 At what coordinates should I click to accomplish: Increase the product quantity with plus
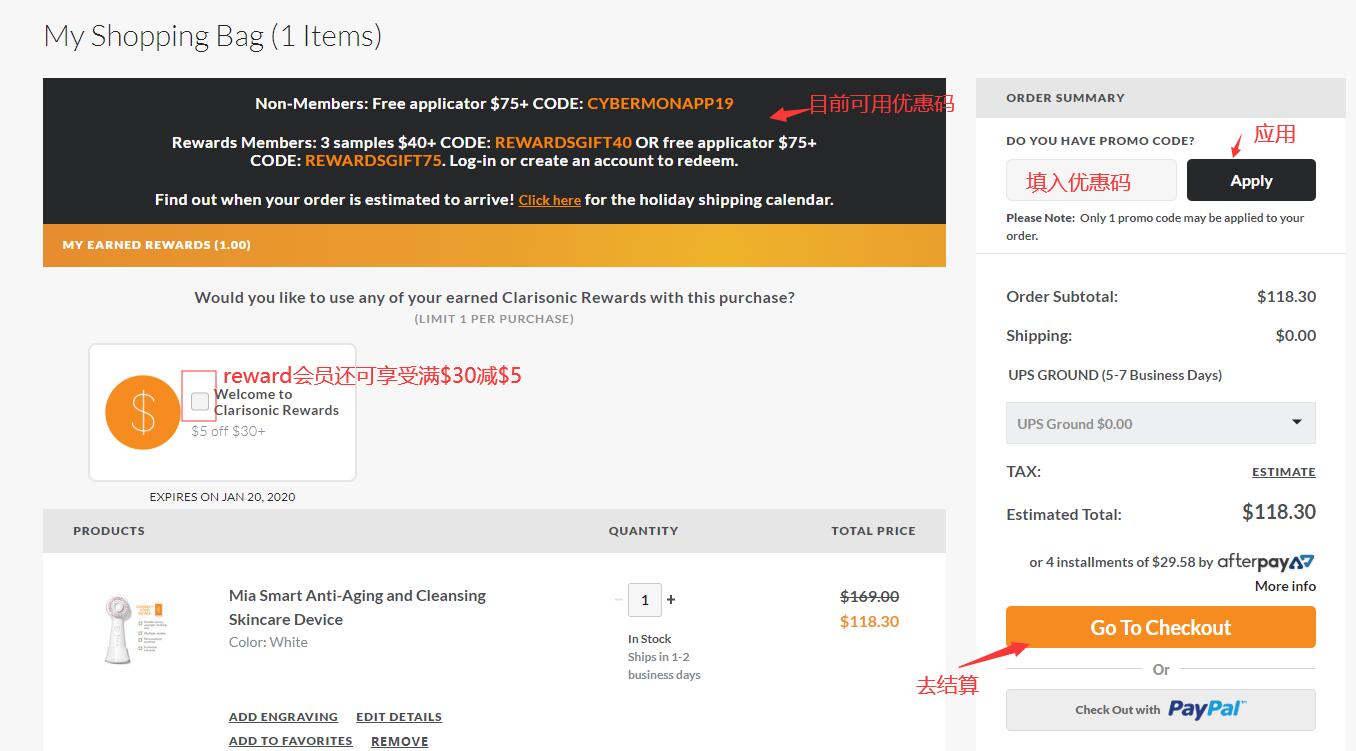tap(671, 599)
